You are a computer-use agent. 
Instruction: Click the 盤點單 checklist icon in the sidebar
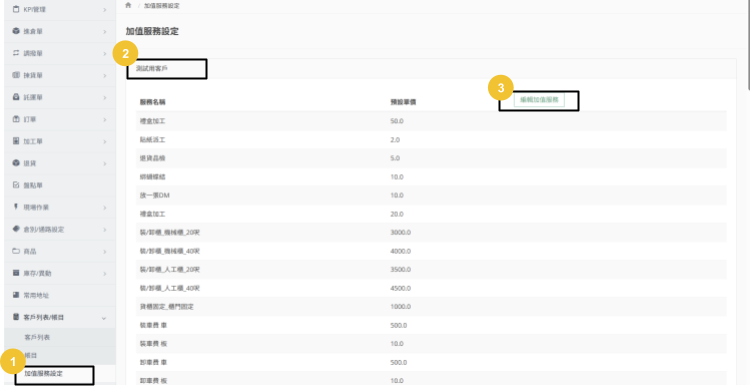click(x=16, y=185)
